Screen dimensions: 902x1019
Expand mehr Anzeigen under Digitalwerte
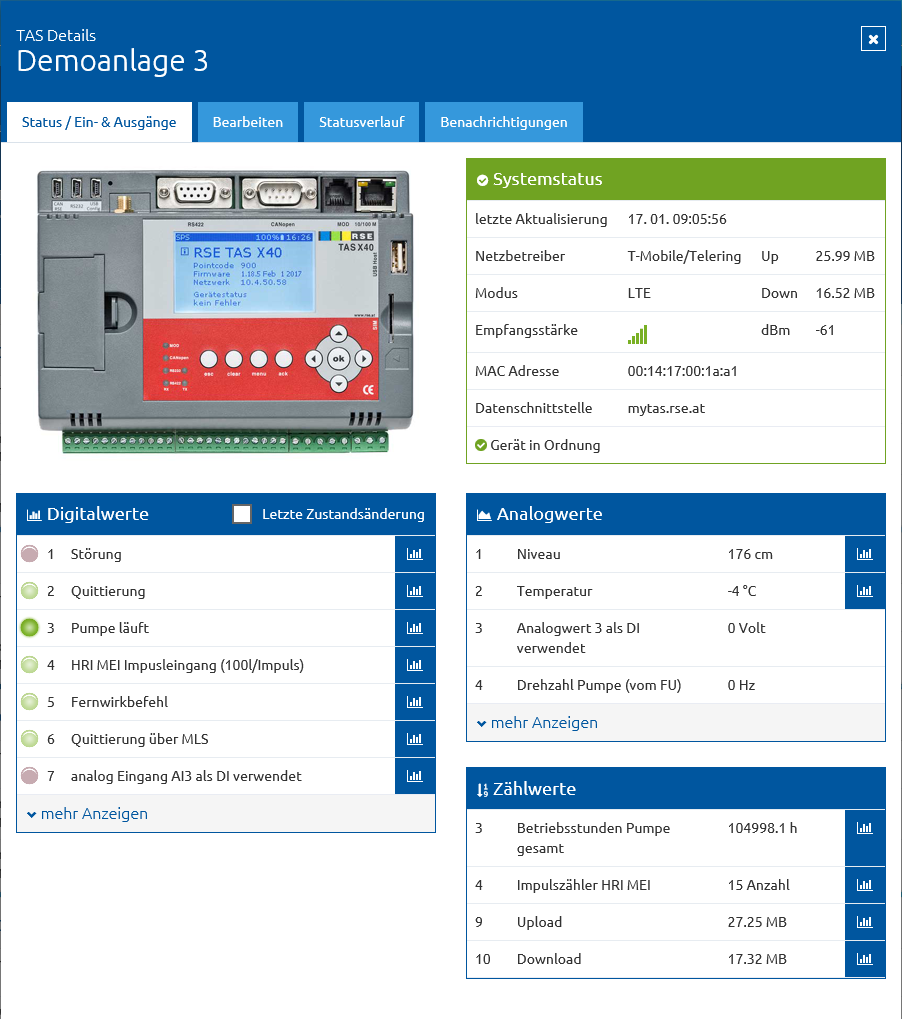87,814
